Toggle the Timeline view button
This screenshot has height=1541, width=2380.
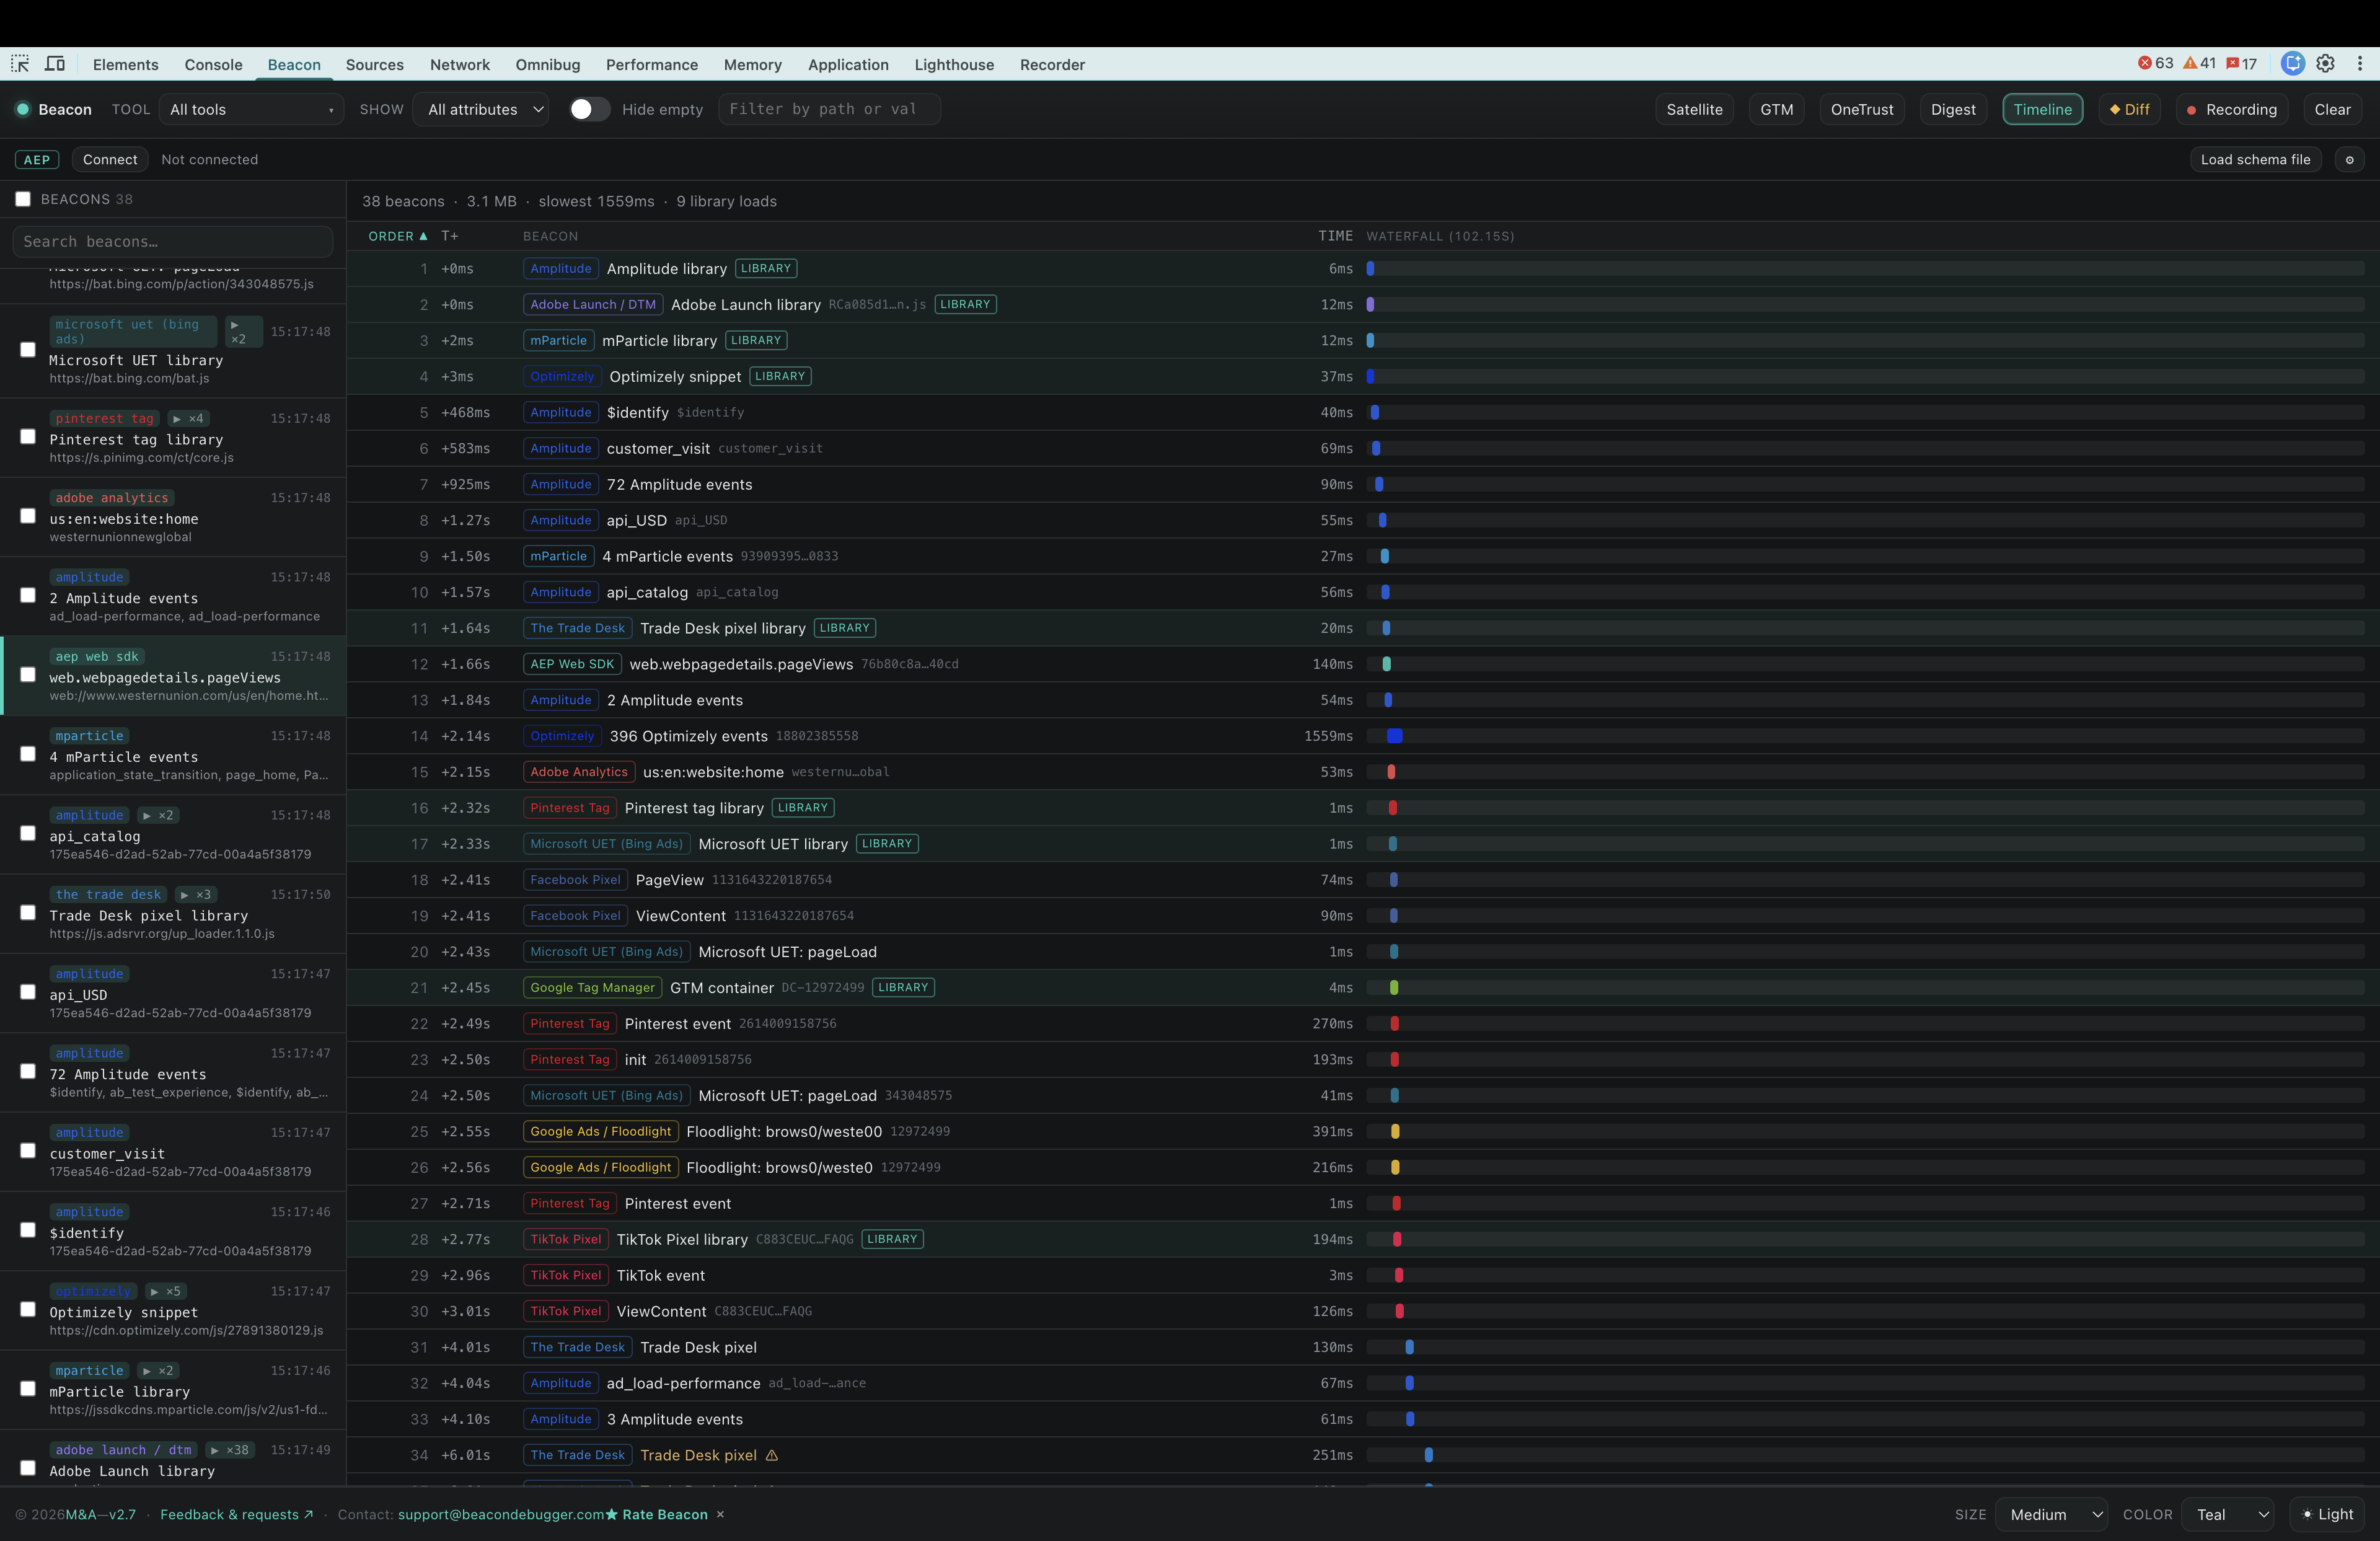tap(2042, 109)
